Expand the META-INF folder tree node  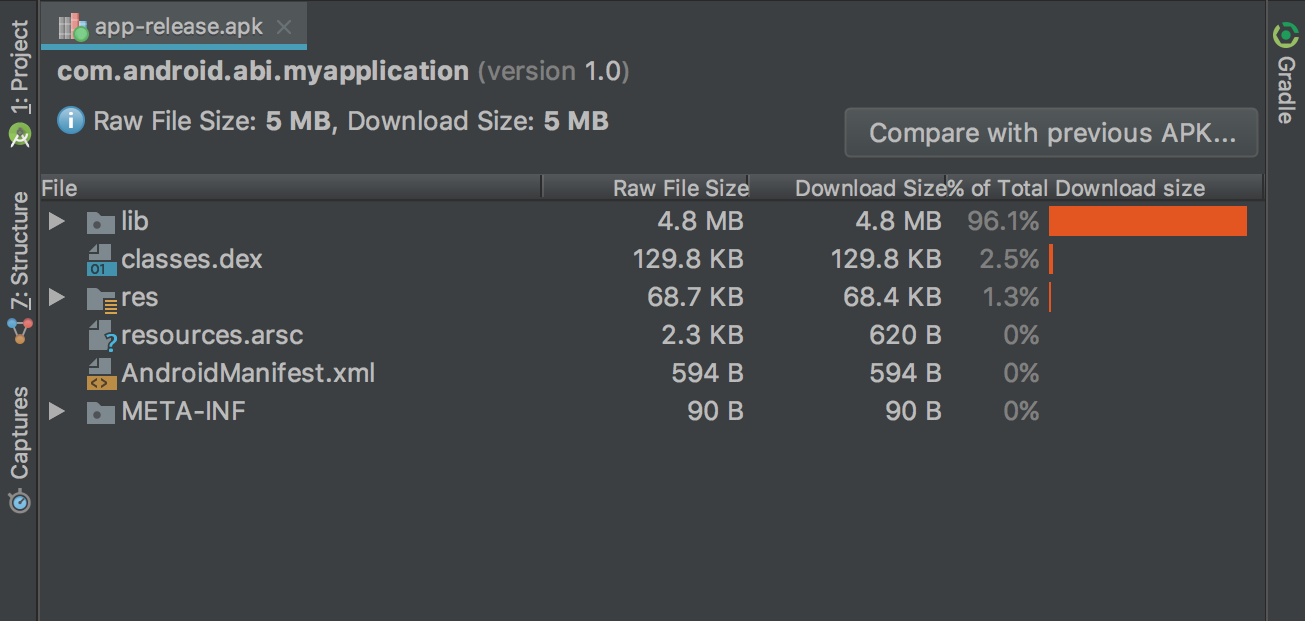57,411
